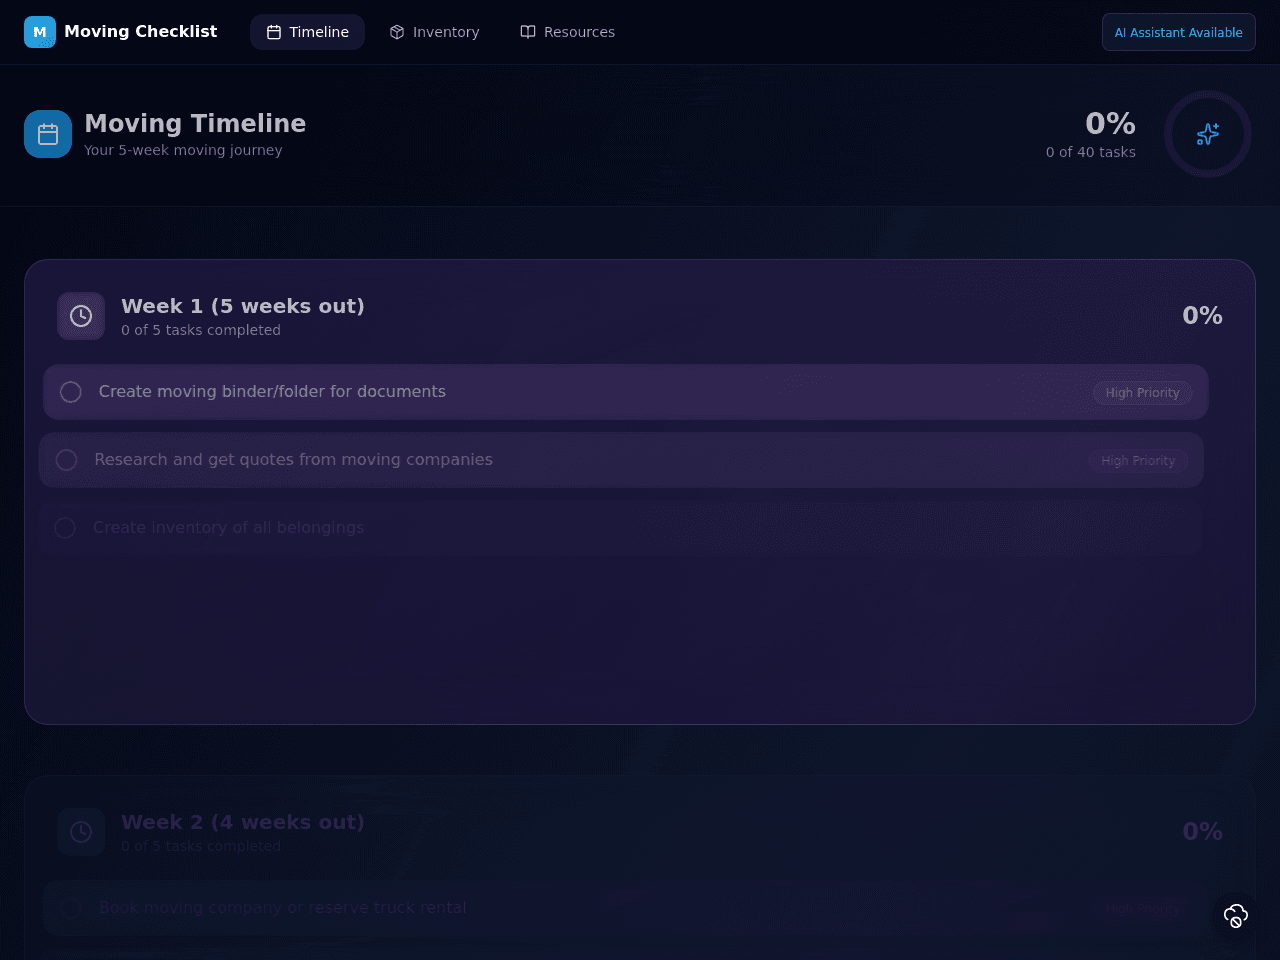Tick the Create inventory of belongings circle

click(x=65, y=528)
